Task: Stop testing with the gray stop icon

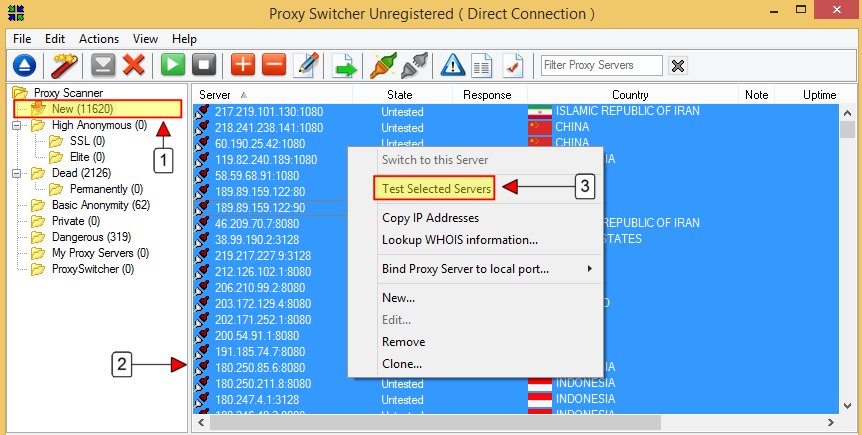Action: (x=204, y=65)
